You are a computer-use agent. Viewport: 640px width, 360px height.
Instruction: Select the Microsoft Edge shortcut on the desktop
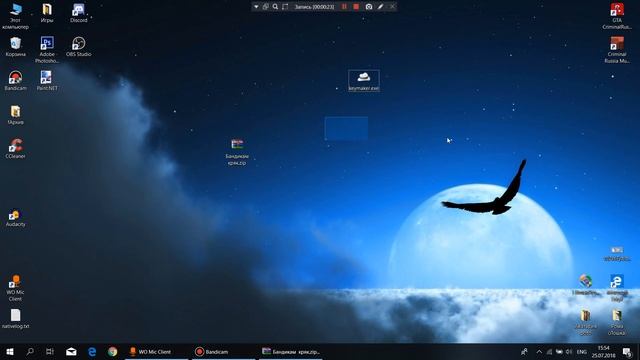tap(617, 288)
